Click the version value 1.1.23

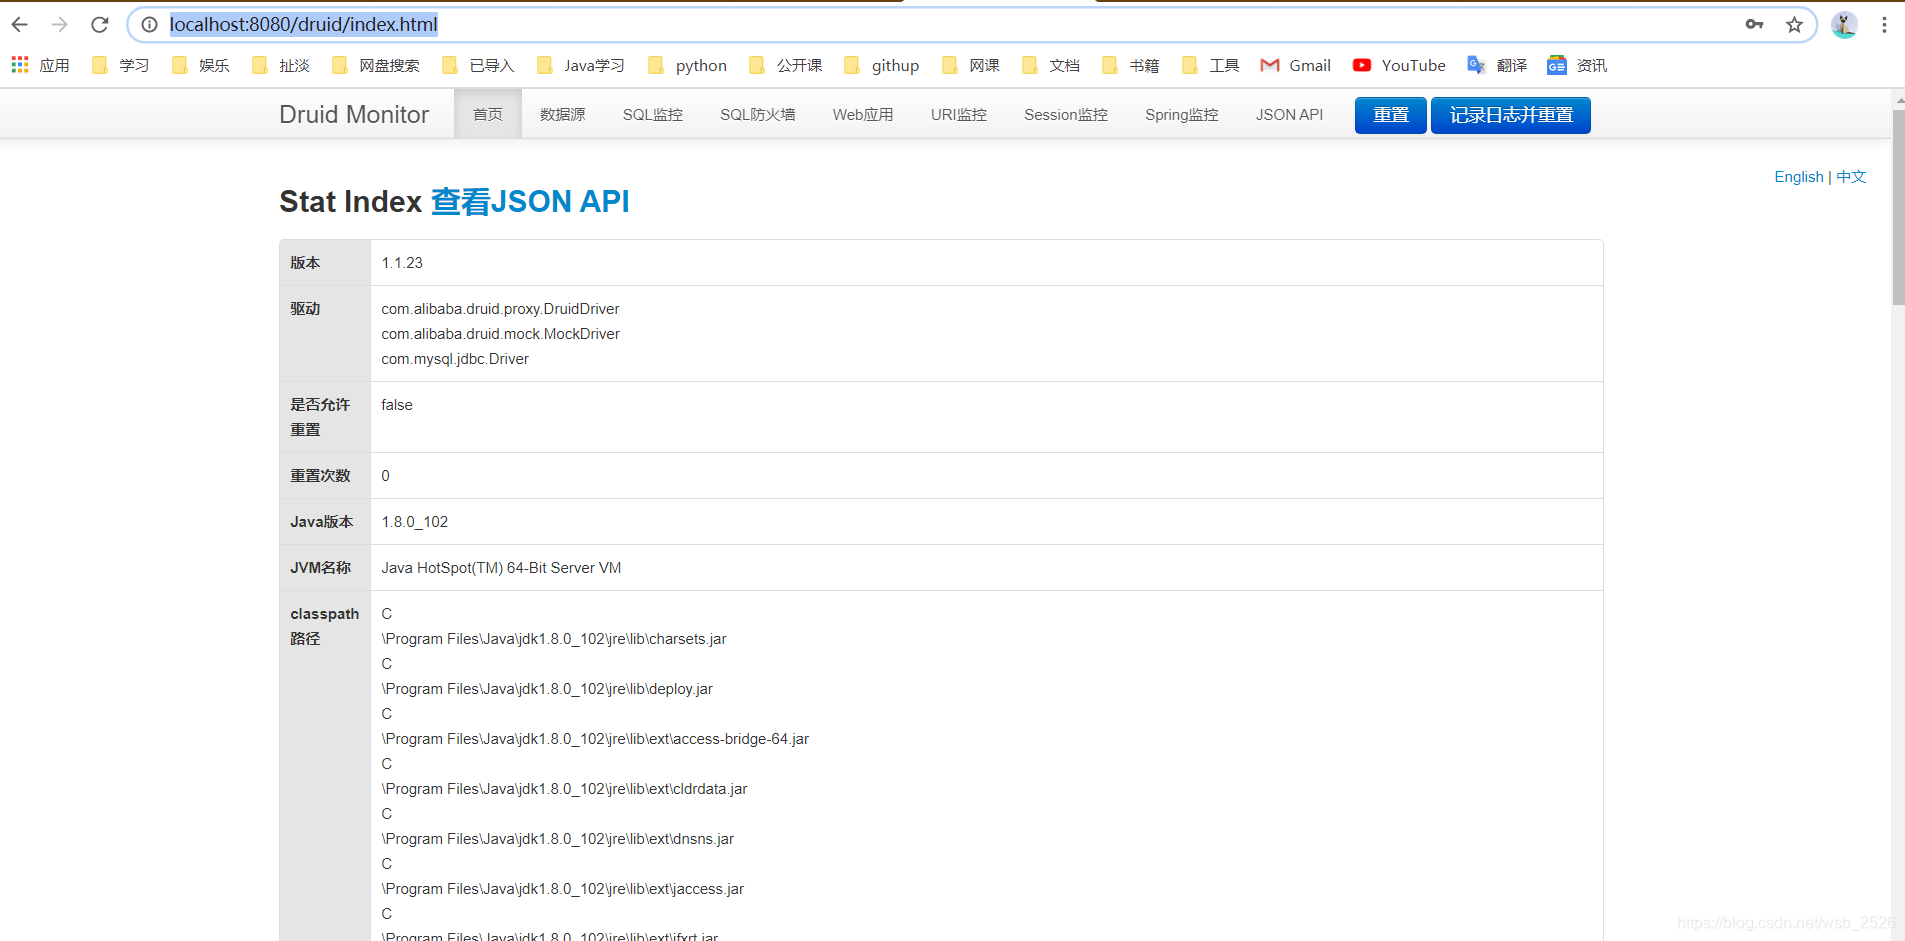coord(402,263)
